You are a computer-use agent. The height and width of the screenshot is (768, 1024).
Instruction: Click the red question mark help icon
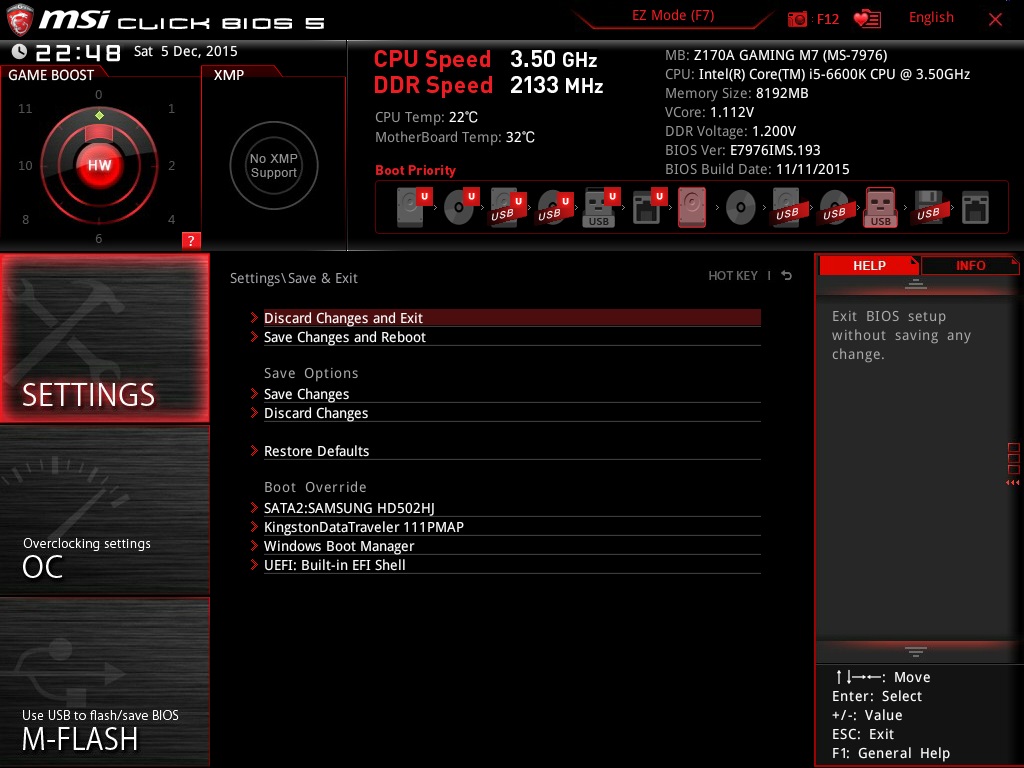pyautogui.click(x=191, y=240)
